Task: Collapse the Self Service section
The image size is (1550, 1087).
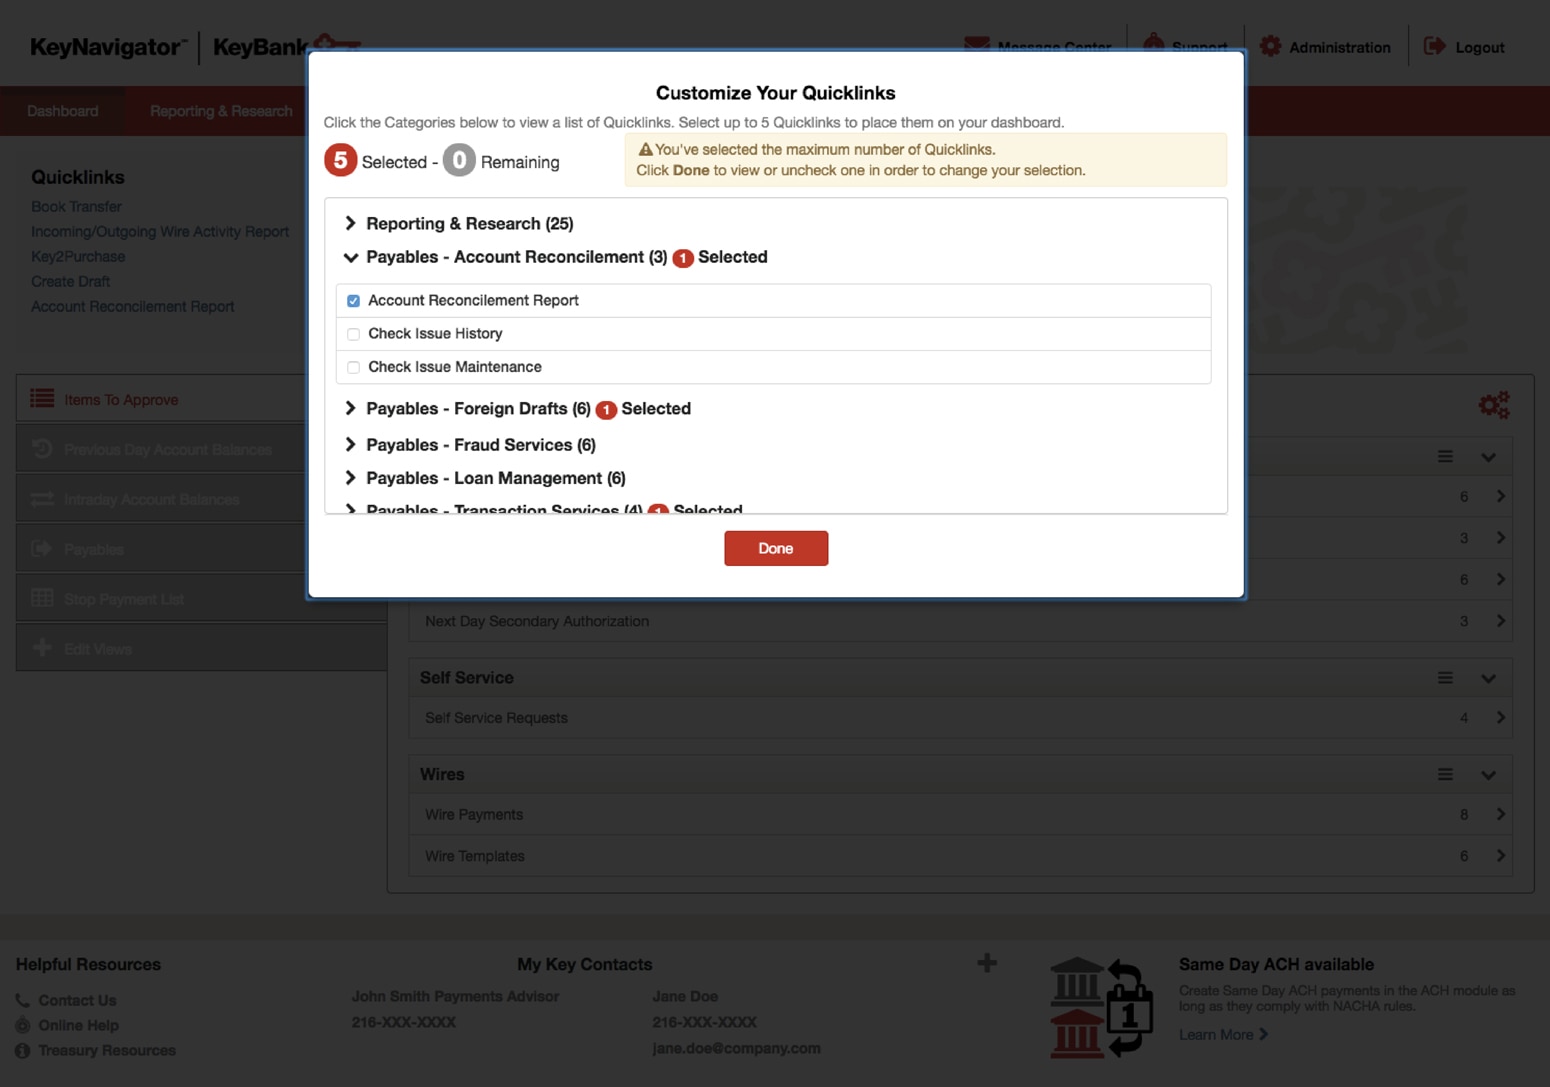Action: coord(1488,679)
